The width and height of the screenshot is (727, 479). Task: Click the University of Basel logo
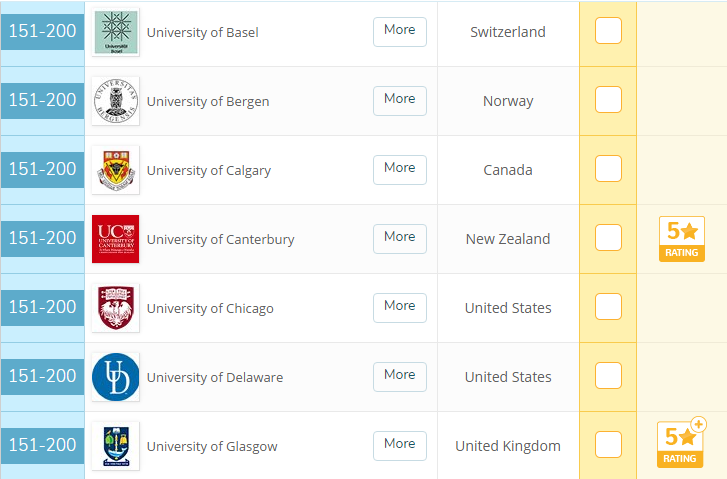(x=115, y=32)
